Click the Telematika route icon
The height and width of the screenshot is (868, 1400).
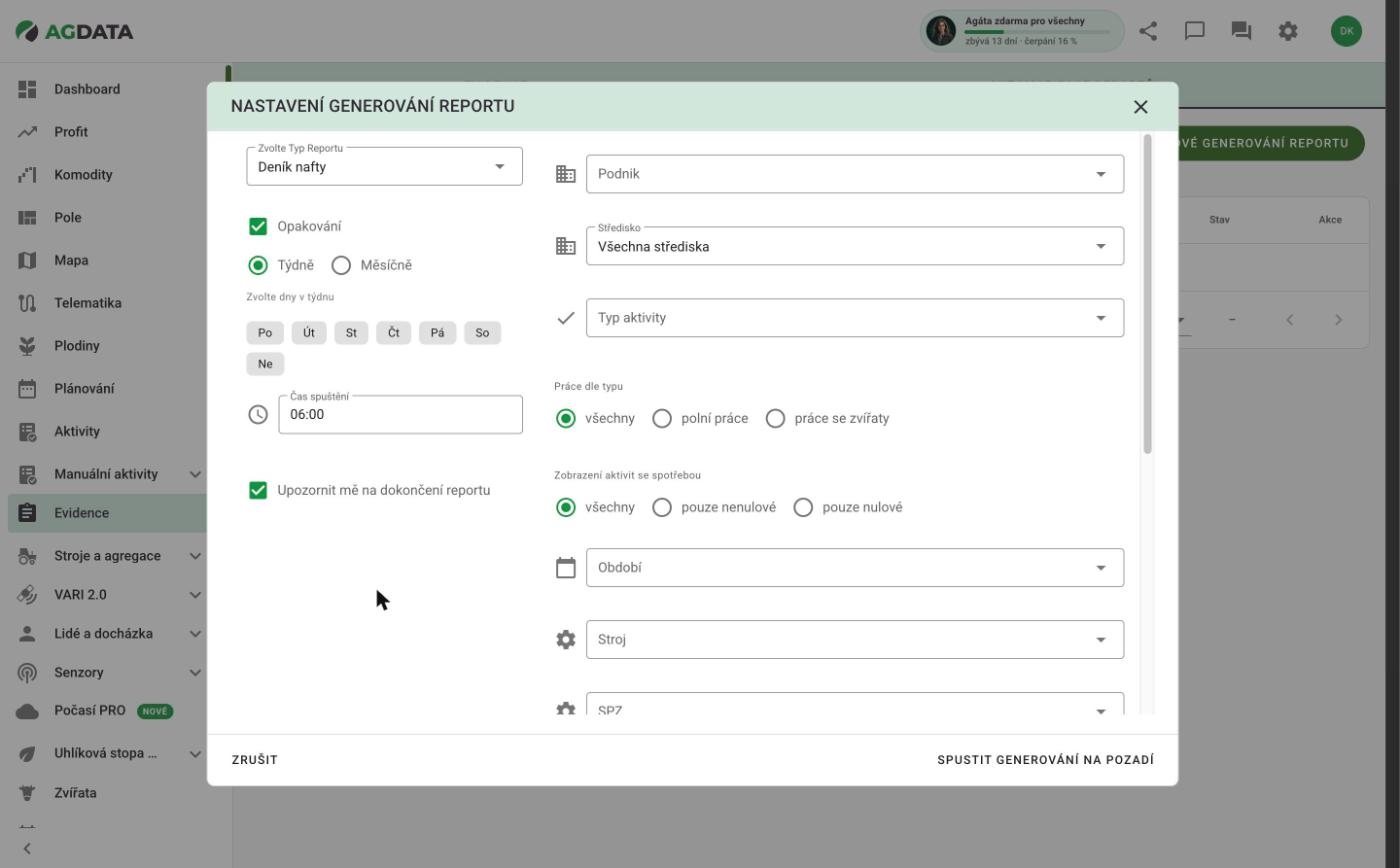27,303
